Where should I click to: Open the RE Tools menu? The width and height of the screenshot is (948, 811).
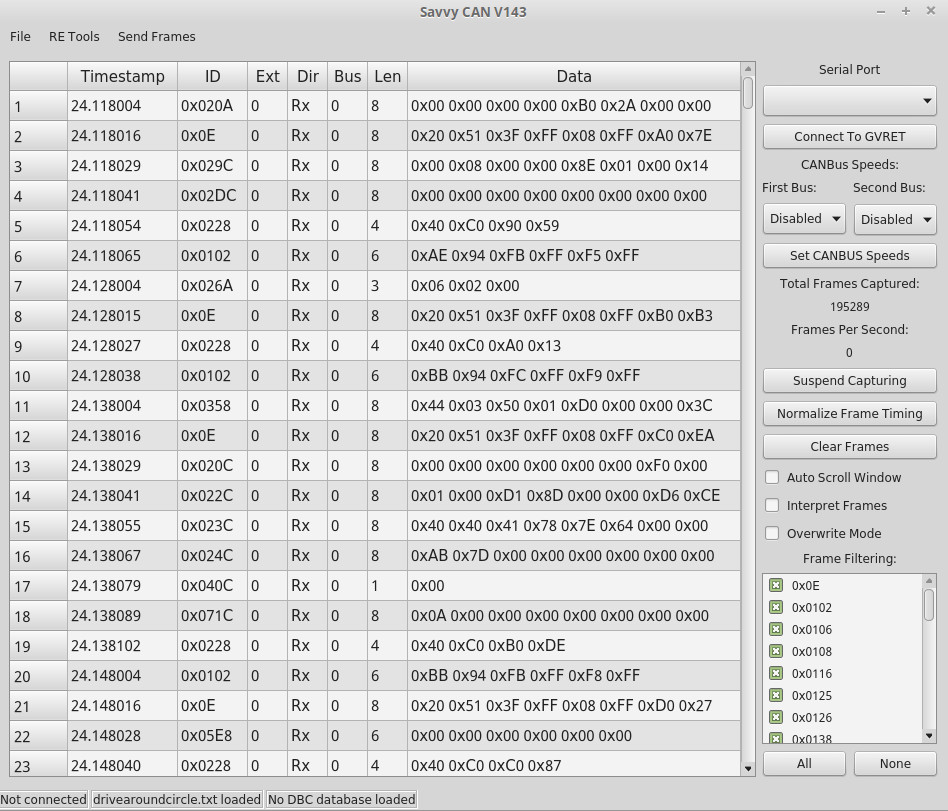tap(74, 36)
